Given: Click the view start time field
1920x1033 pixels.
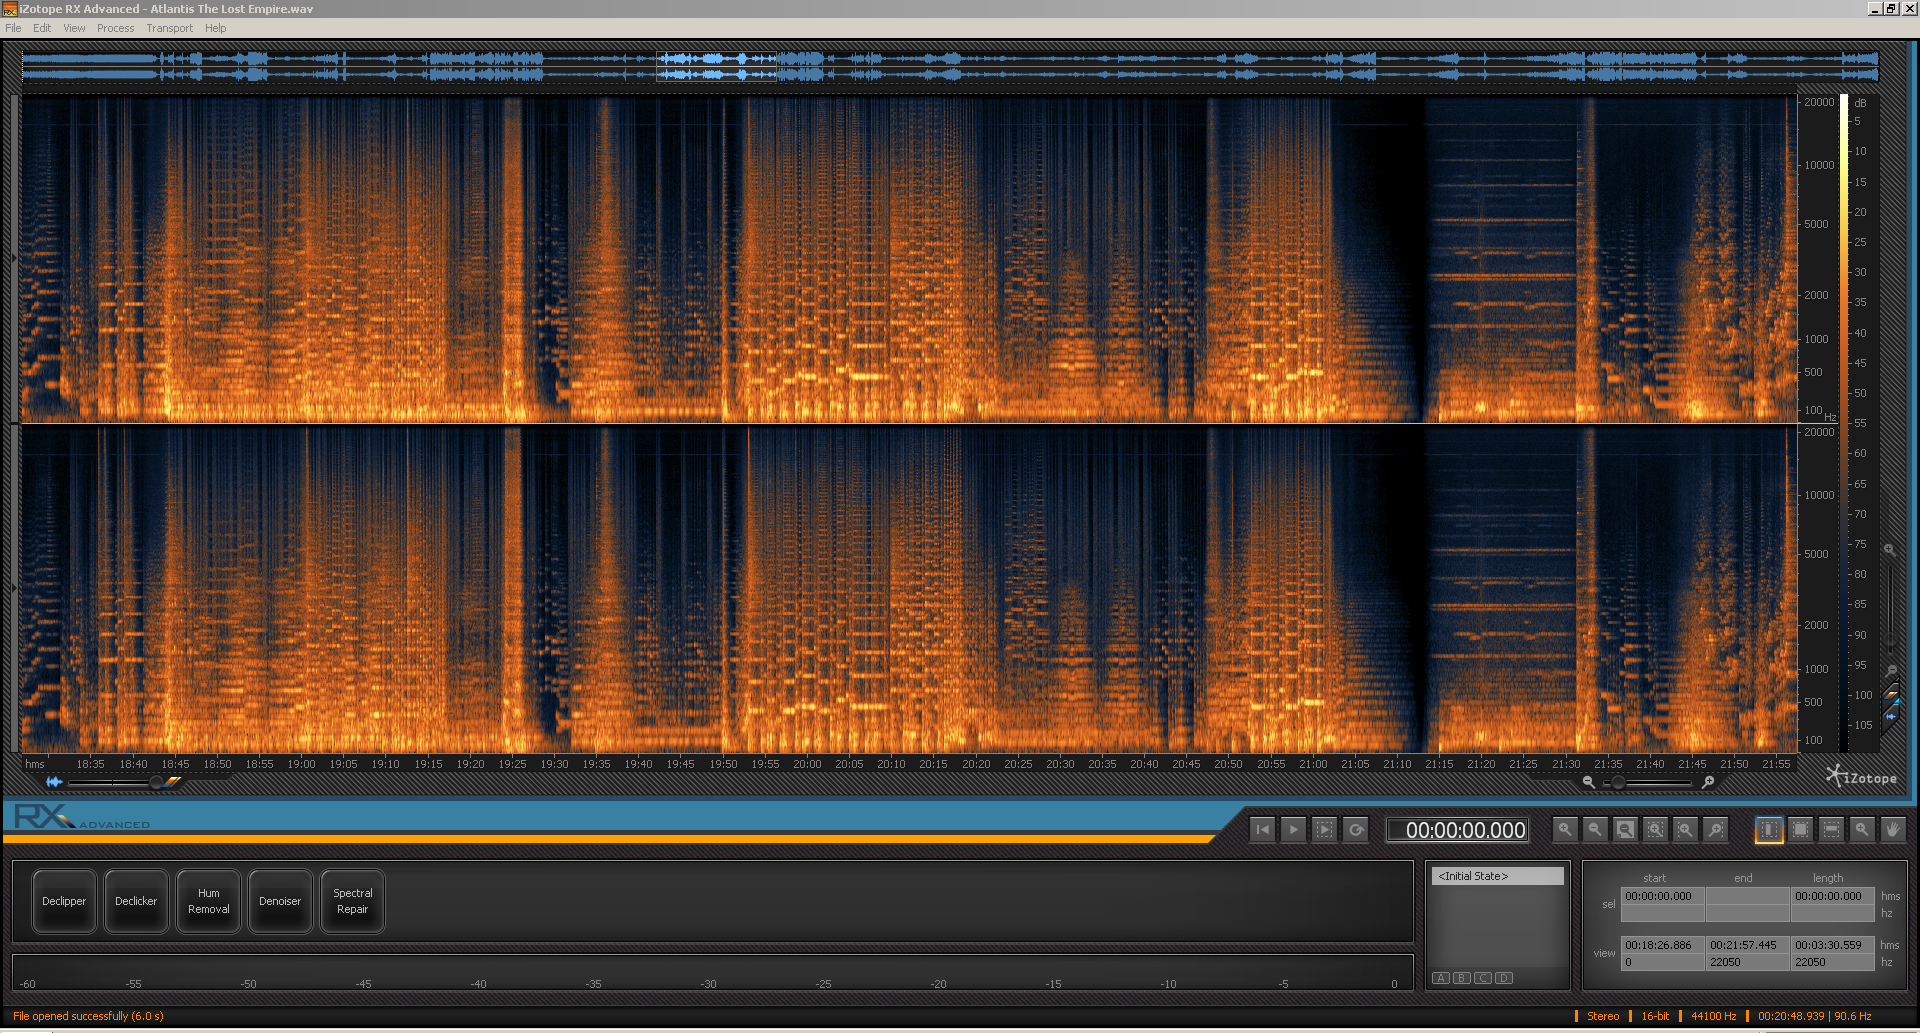Looking at the screenshot, I should [1661, 945].
